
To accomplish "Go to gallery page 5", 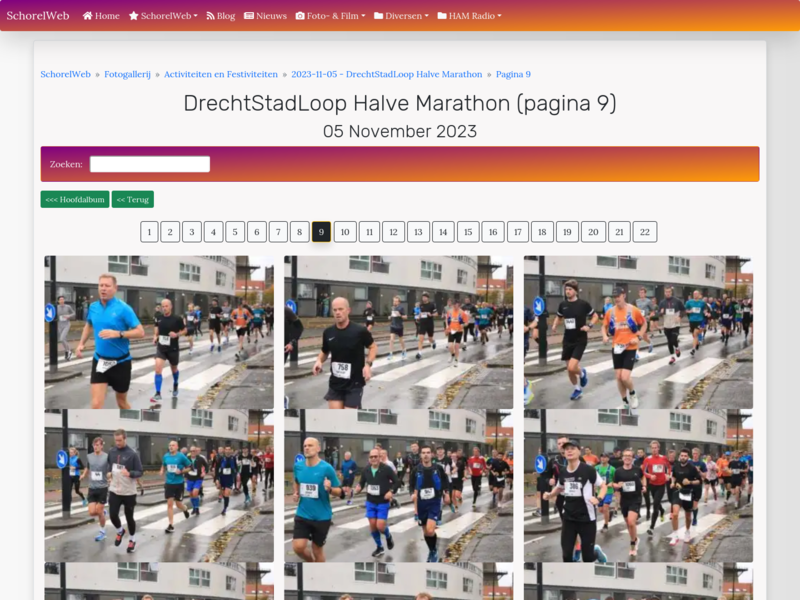I will (x=235, y=232).
